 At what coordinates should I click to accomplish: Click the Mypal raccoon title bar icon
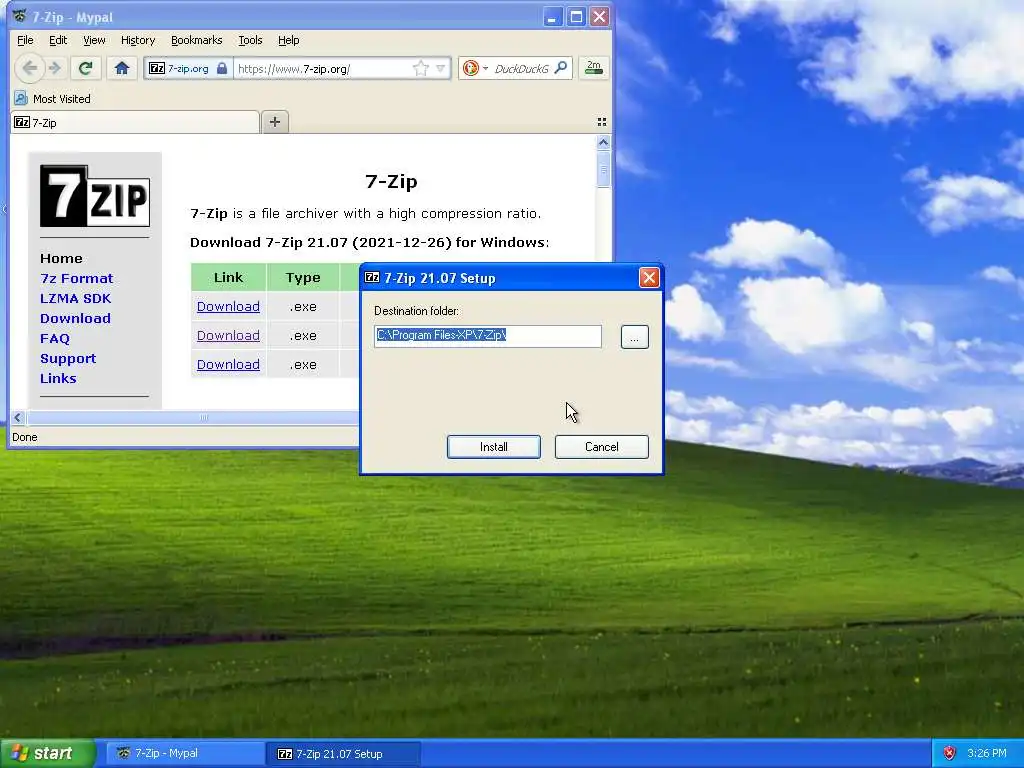coord(20,16)
